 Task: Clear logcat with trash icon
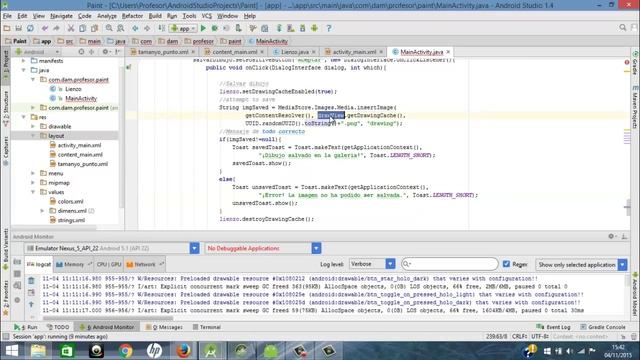point(31,280)
